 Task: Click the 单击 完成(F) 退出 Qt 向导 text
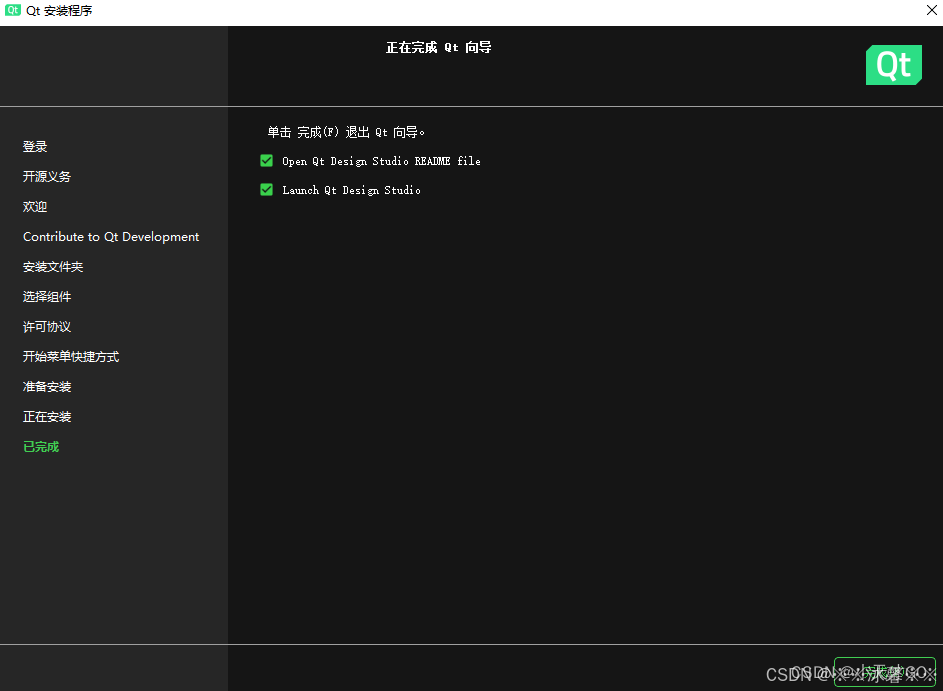click(346, 132)
